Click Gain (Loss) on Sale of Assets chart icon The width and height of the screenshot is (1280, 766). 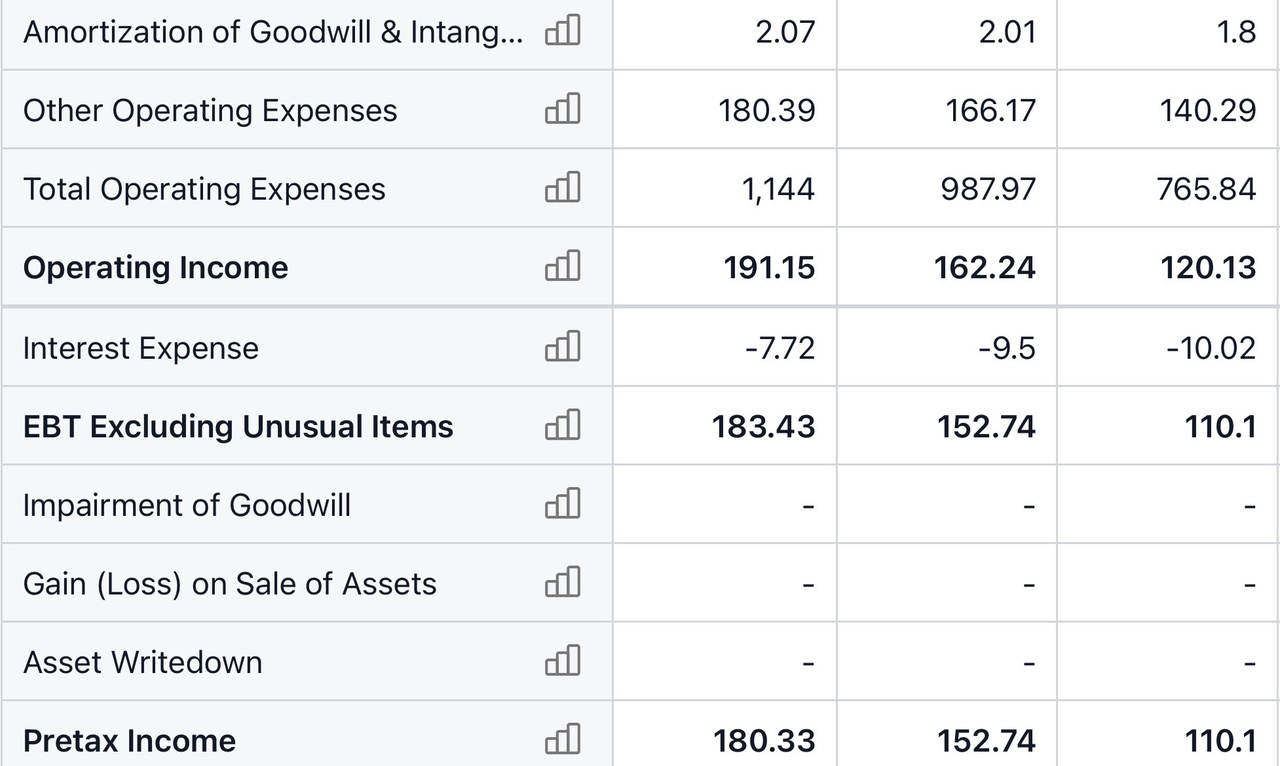pyautogui.click(x=562, y=583)
